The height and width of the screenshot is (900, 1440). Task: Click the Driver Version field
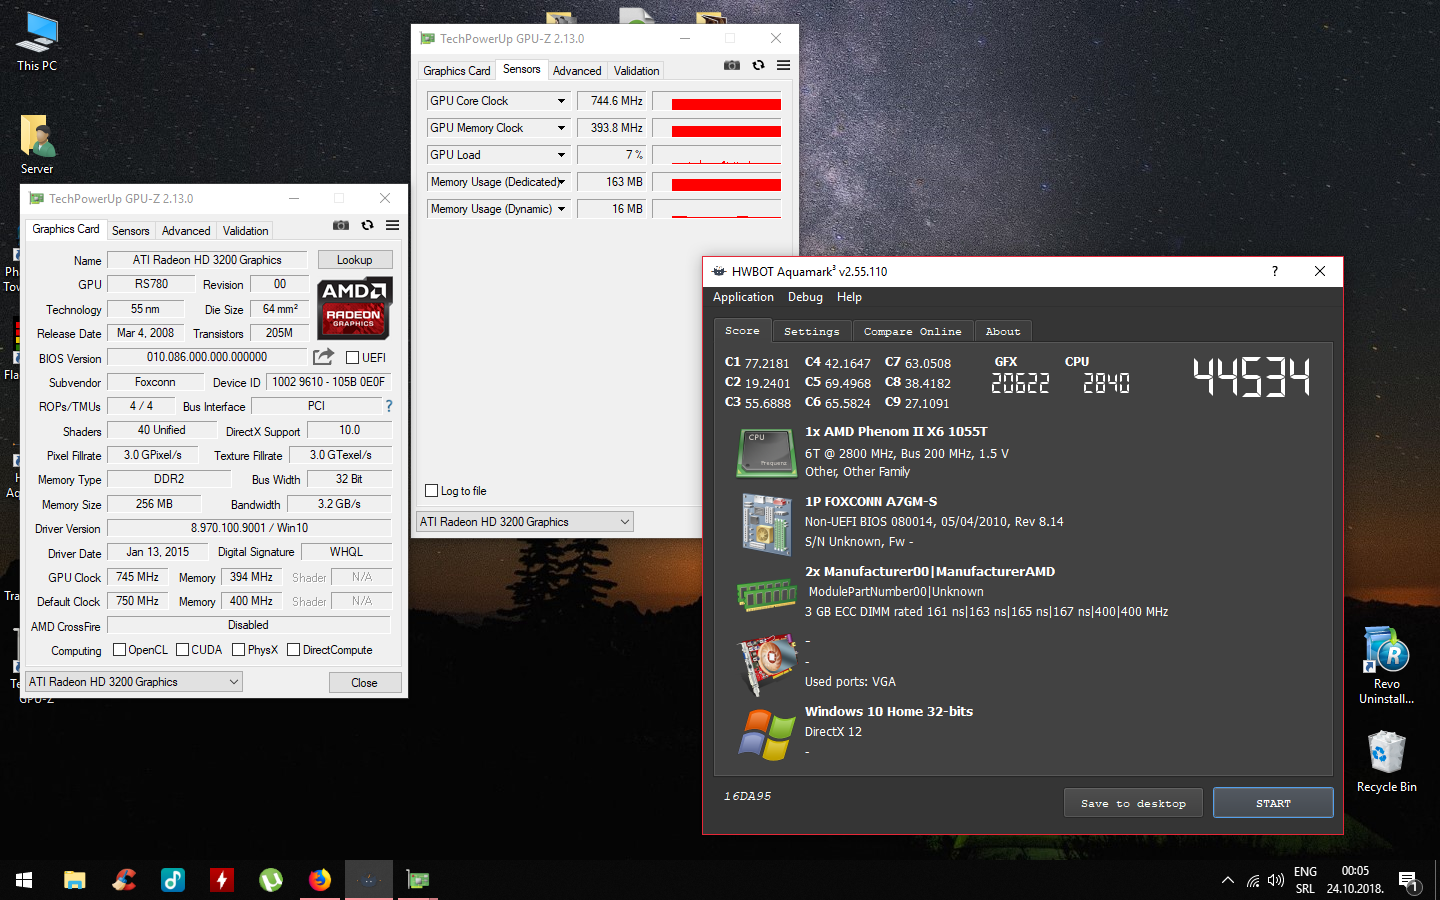[x=249, y=528]
